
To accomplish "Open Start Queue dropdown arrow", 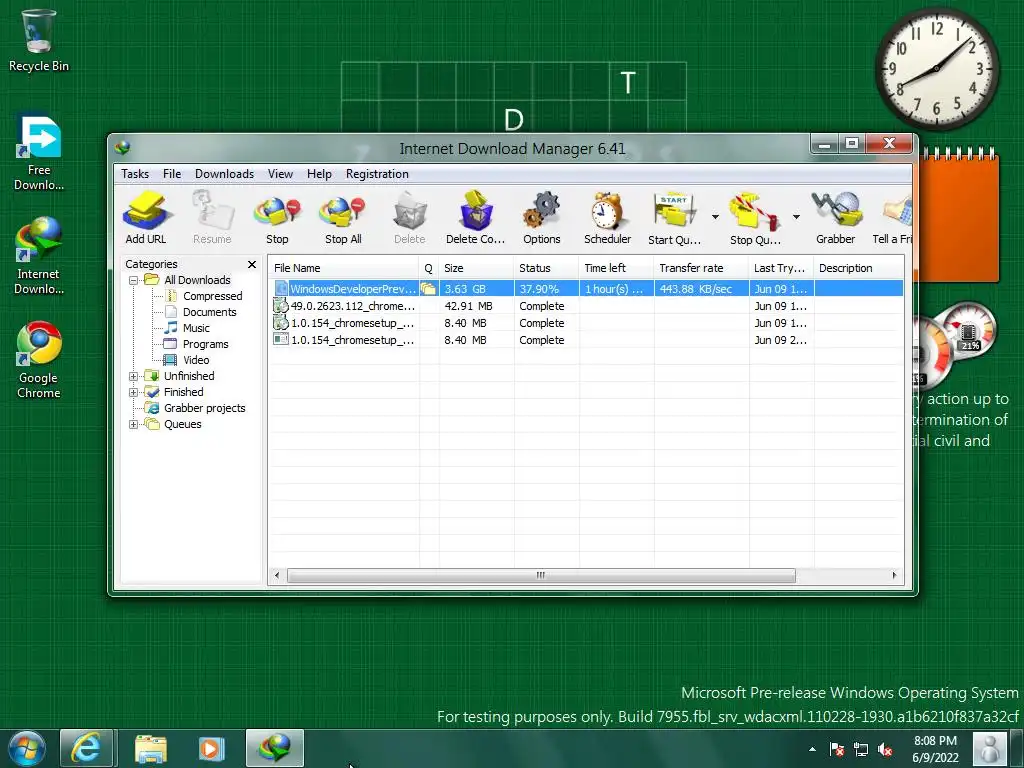I will click(715, 217).
